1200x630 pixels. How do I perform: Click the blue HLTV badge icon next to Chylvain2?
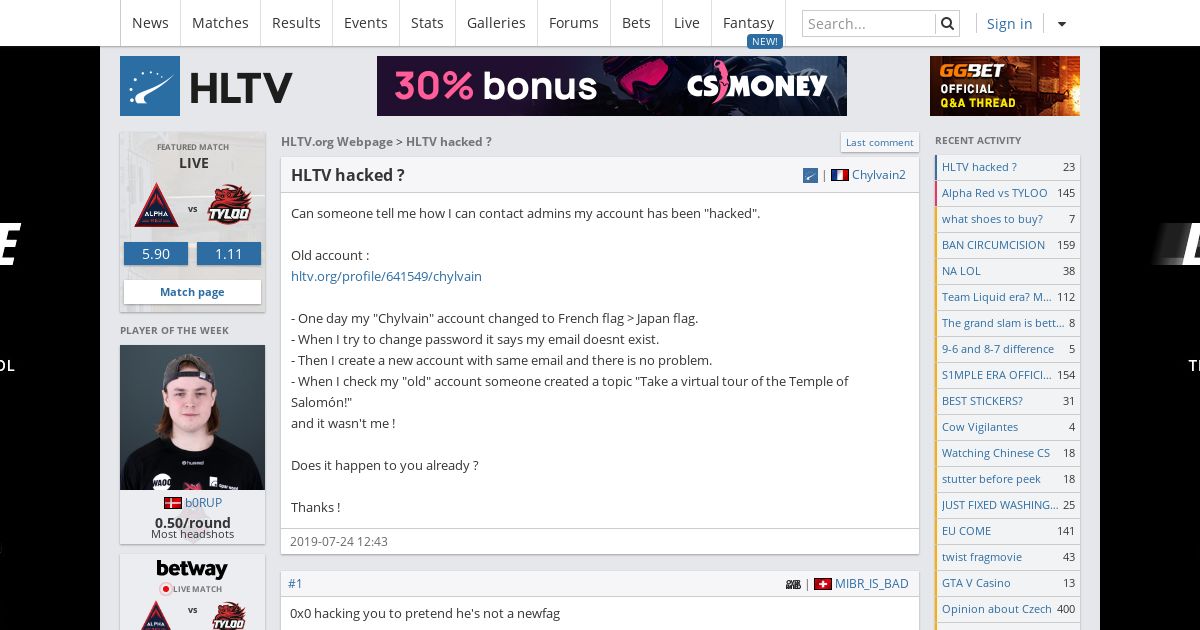click(811, 175)
